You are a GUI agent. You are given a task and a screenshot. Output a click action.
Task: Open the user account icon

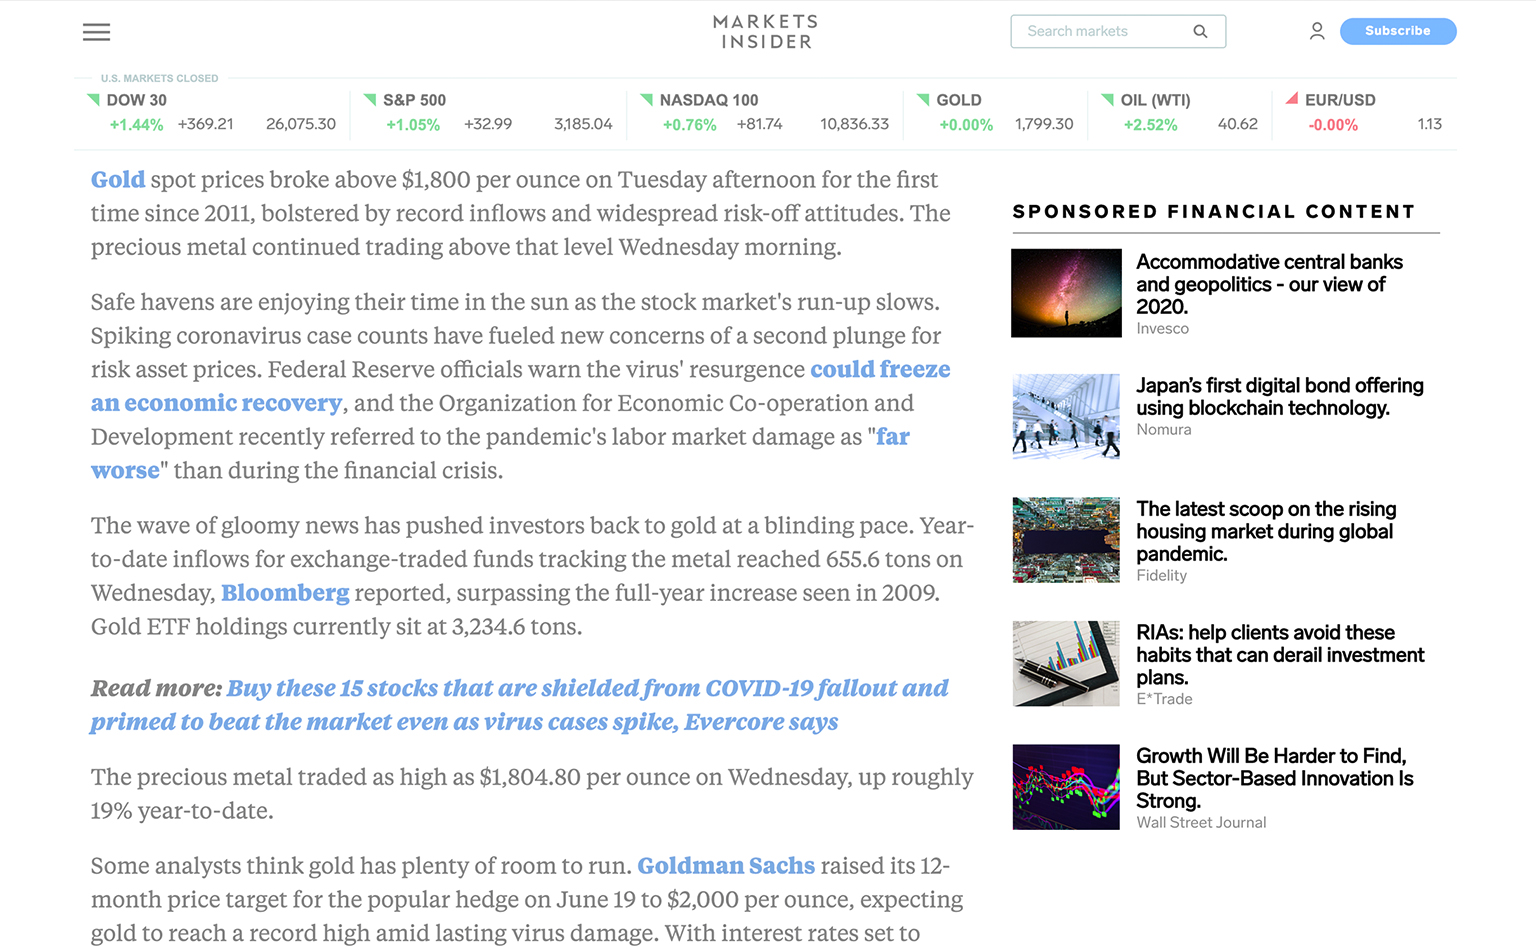1317,31
